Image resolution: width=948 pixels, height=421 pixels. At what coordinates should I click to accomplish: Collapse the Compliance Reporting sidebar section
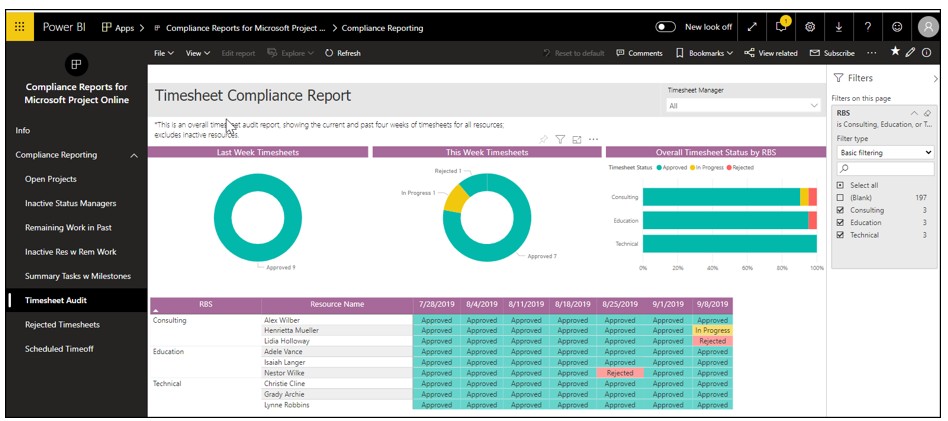(x=134, y=155)
